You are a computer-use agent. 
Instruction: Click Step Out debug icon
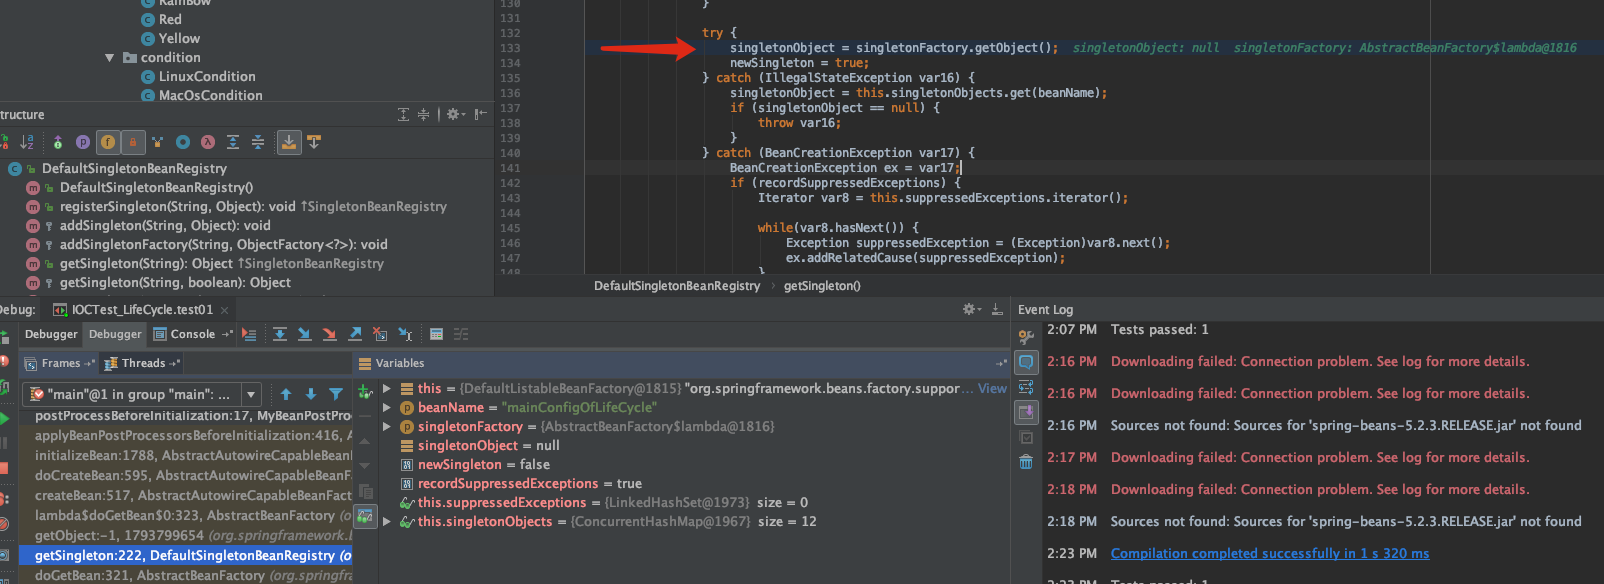pos(355,334)
